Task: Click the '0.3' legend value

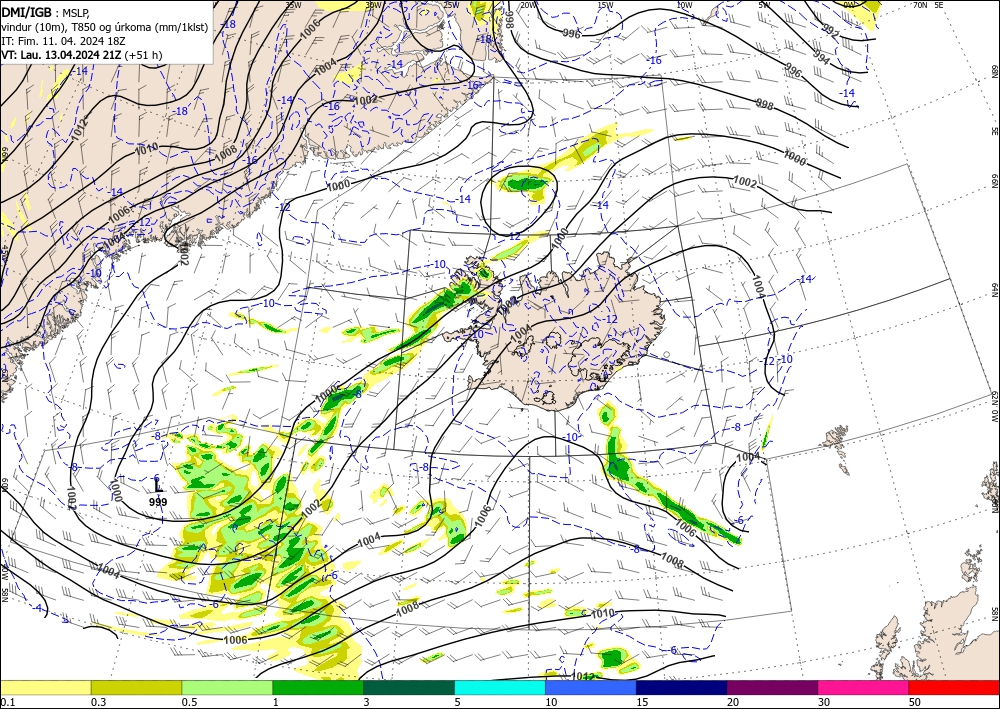Action: 98,702
